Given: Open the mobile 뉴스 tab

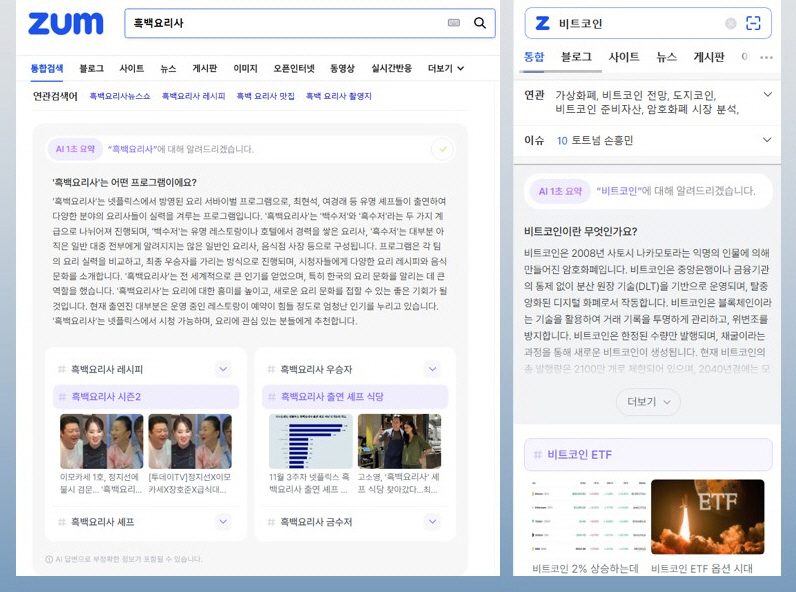Looking at the screenshot, I should point(666,57).
